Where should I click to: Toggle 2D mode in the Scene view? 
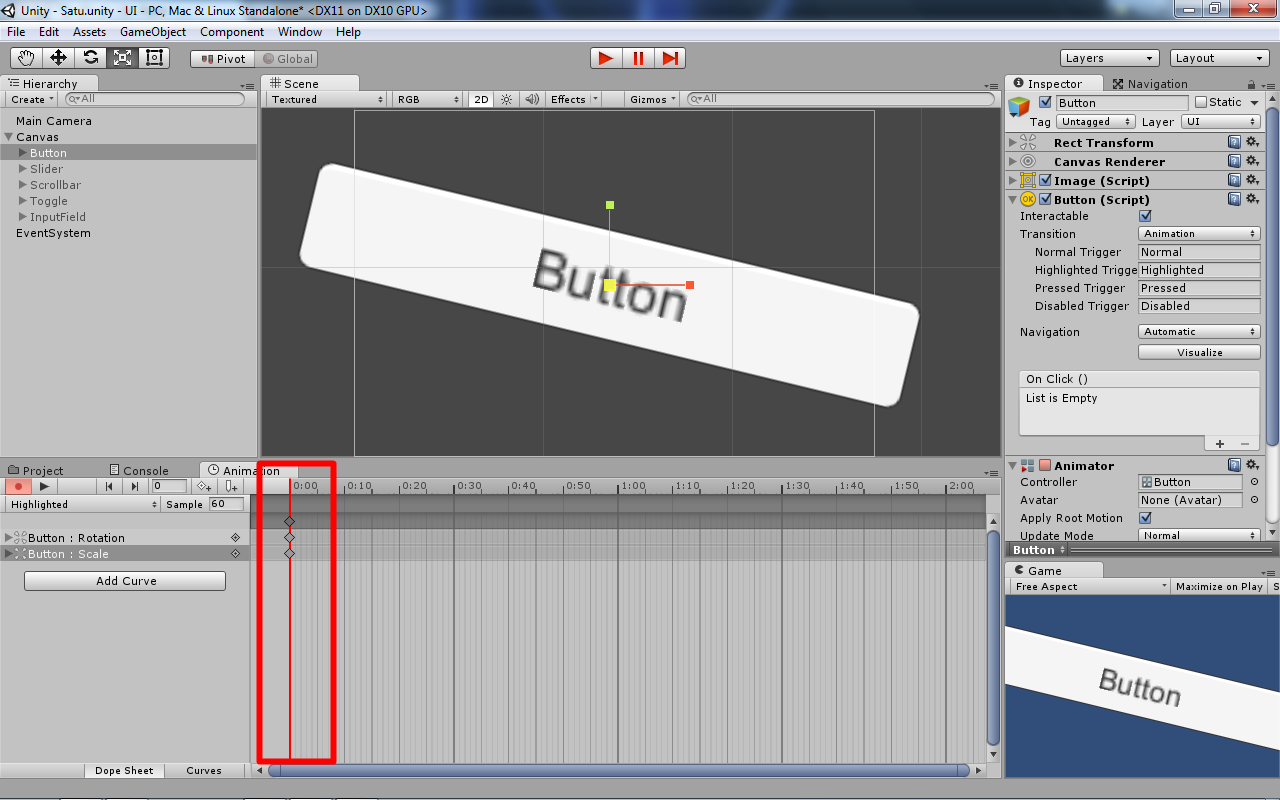pyautogui.click(x=480, y=99)
